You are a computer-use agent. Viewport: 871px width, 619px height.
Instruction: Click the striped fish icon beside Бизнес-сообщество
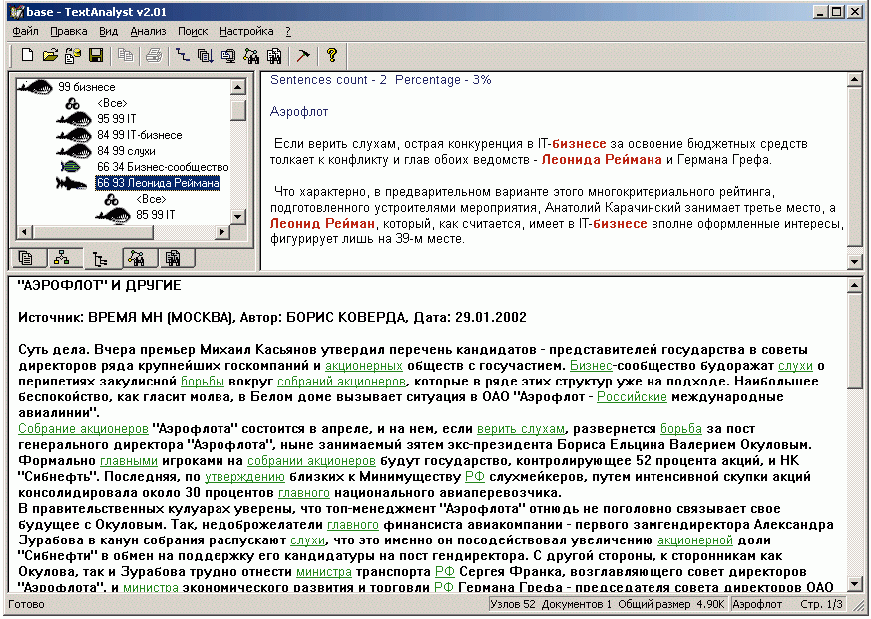(71, 167)
